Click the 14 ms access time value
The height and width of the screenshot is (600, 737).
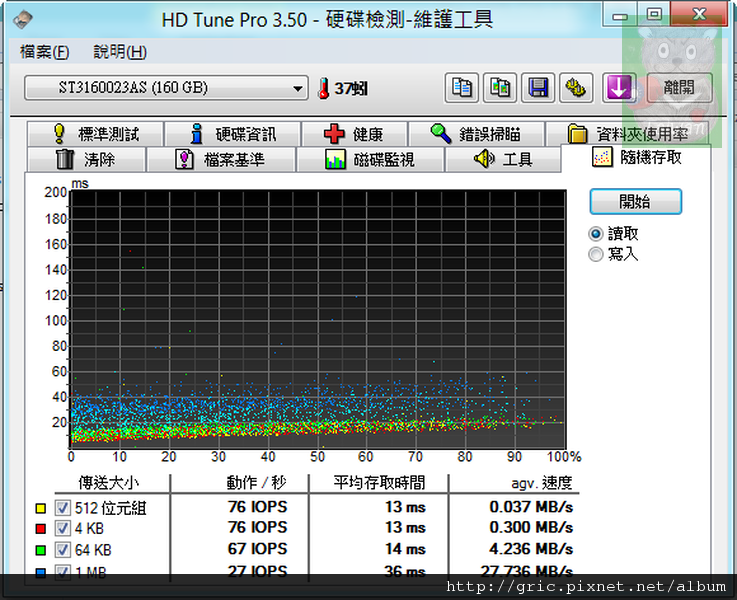tap(405, 549)
